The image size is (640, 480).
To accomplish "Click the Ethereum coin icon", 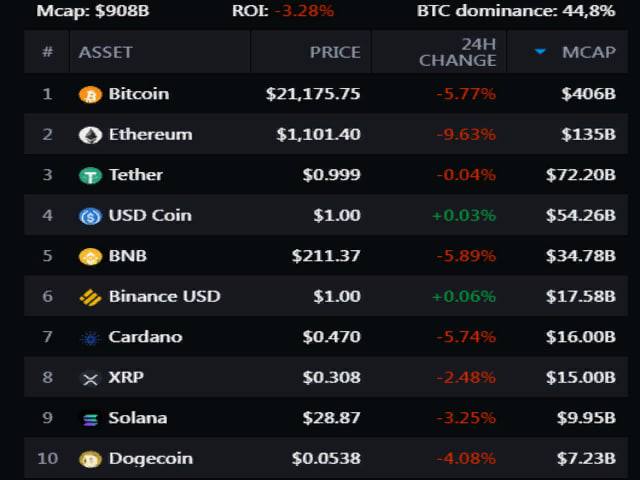I will [x=90, y=135].
